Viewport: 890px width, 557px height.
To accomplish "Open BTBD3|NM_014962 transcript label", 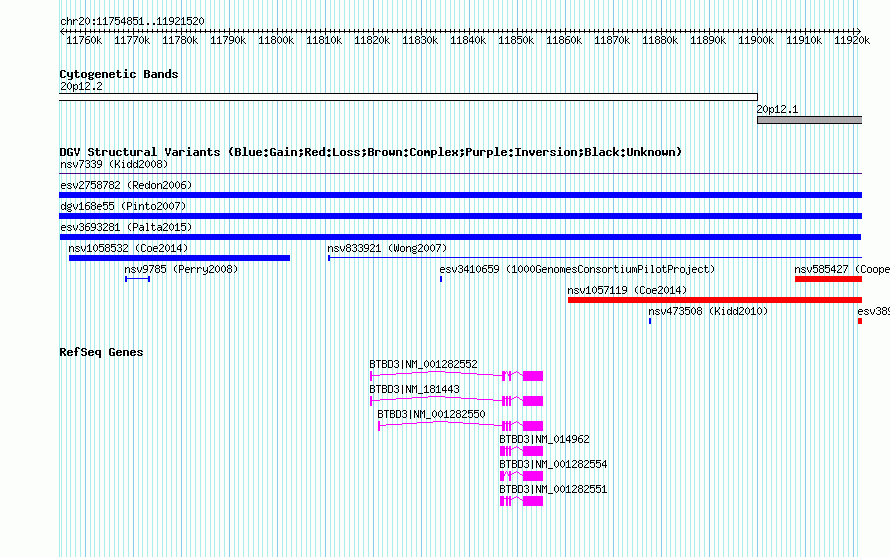I will (x=544, y=439).
